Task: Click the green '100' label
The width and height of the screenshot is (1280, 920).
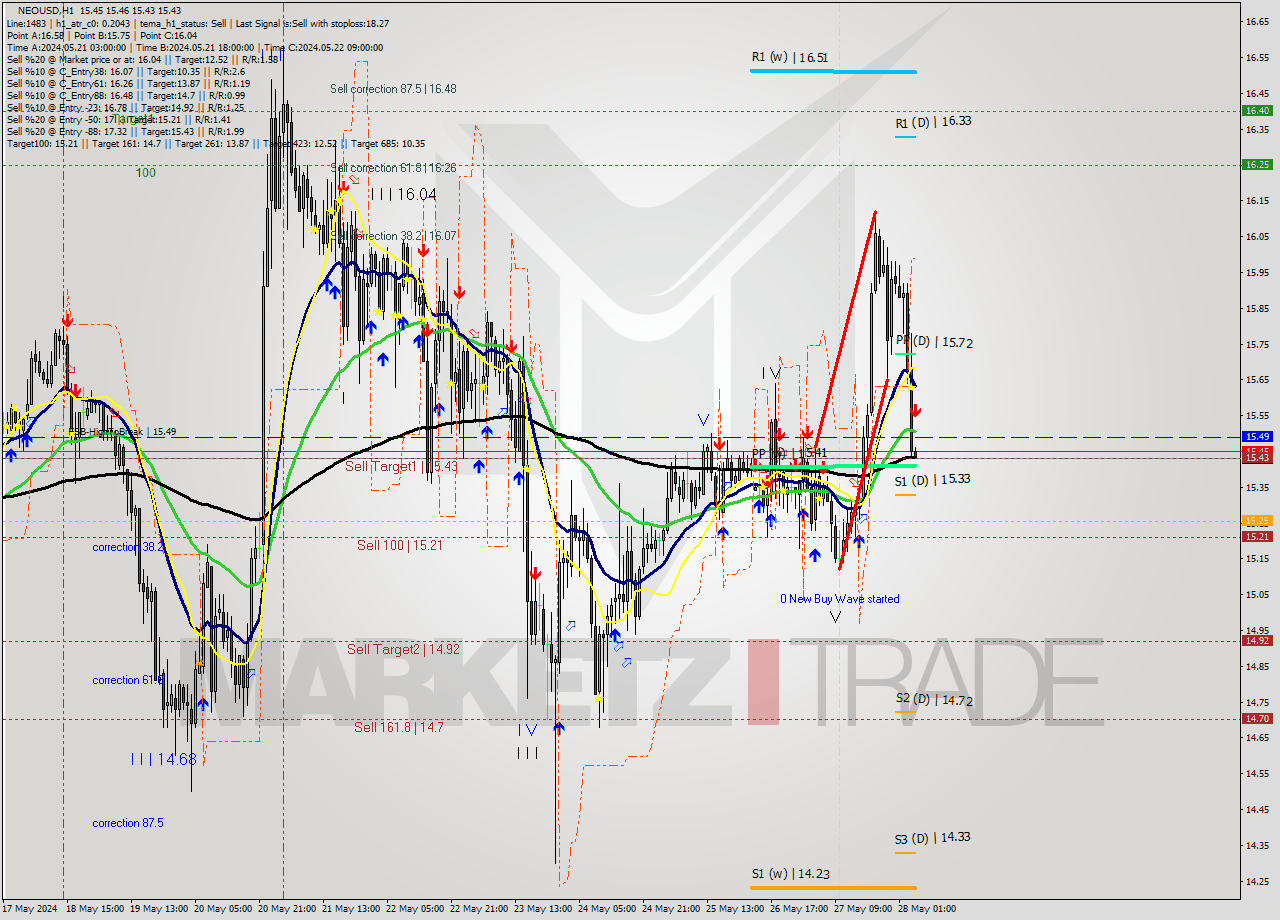Action: pos(146,173)
